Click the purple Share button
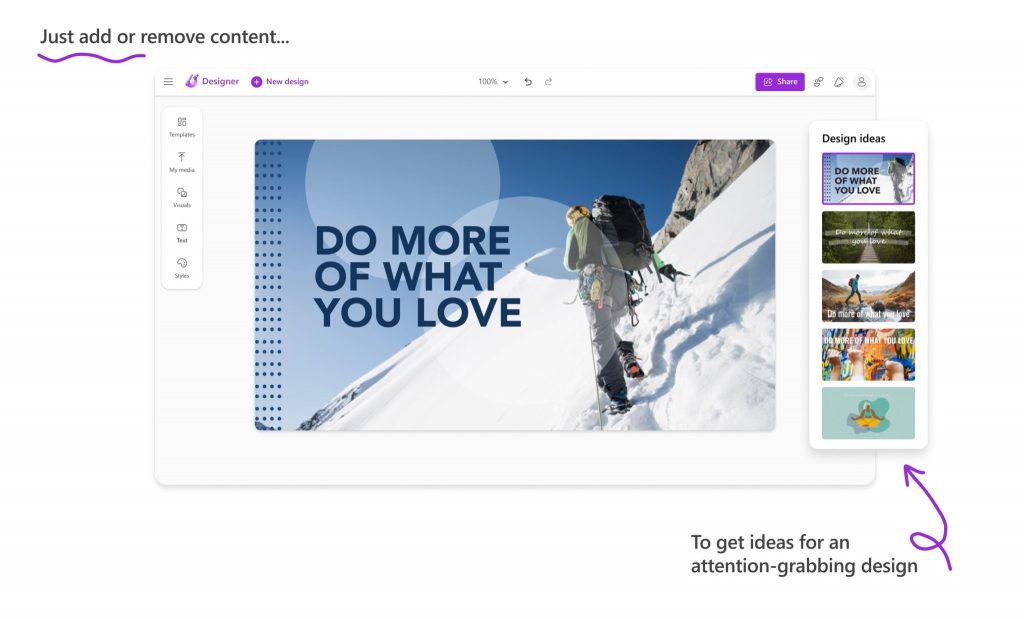The image size is (1024, 619). tap(780, 82)
